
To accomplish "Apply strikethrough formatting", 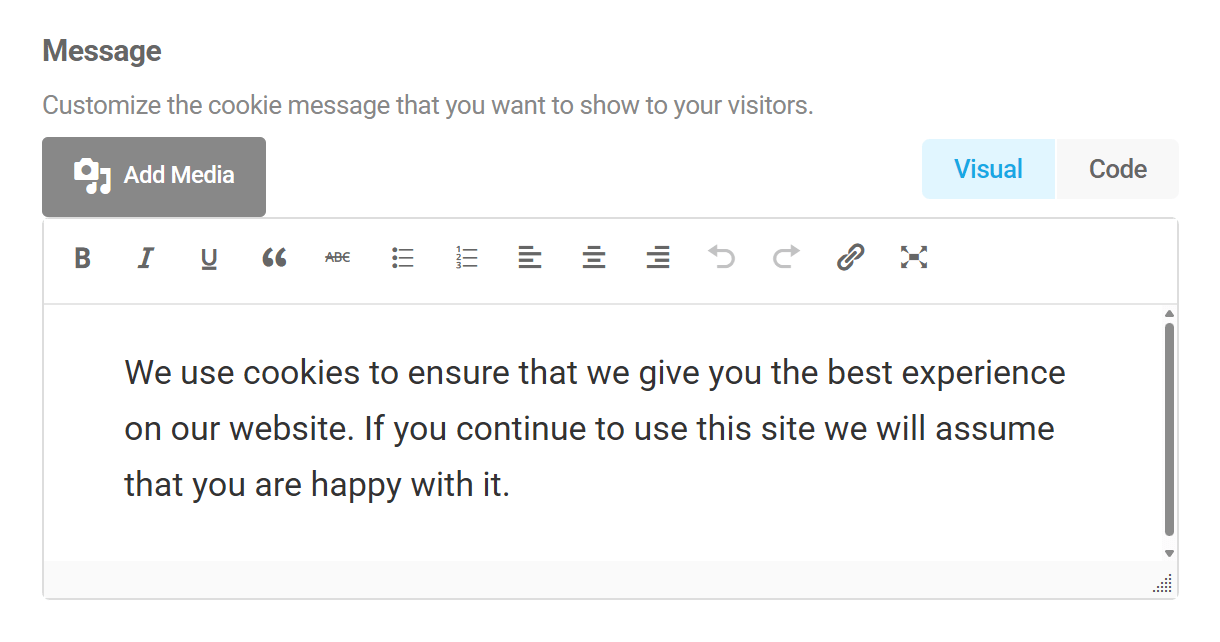I will (338, 258).
